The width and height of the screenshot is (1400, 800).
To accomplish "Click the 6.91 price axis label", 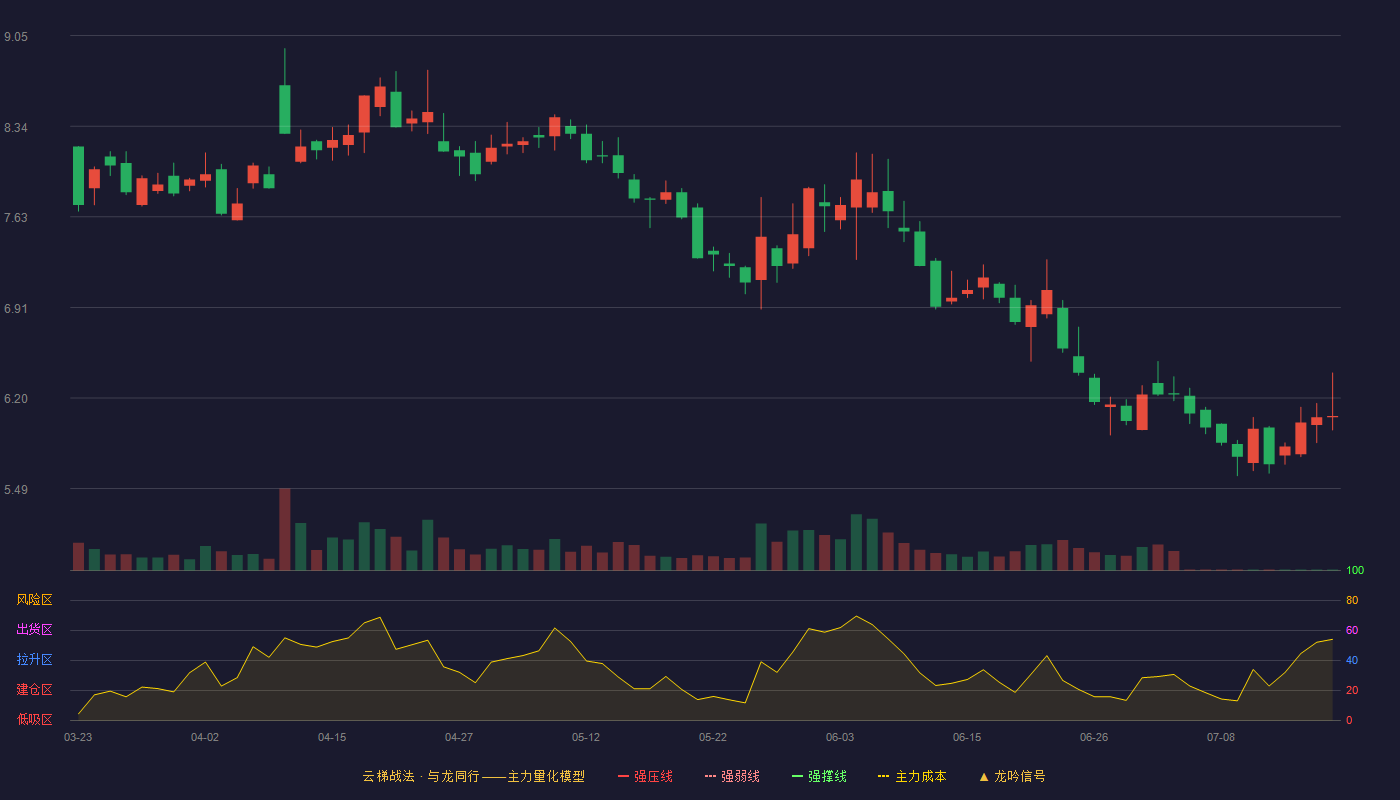I will point(16,309).
